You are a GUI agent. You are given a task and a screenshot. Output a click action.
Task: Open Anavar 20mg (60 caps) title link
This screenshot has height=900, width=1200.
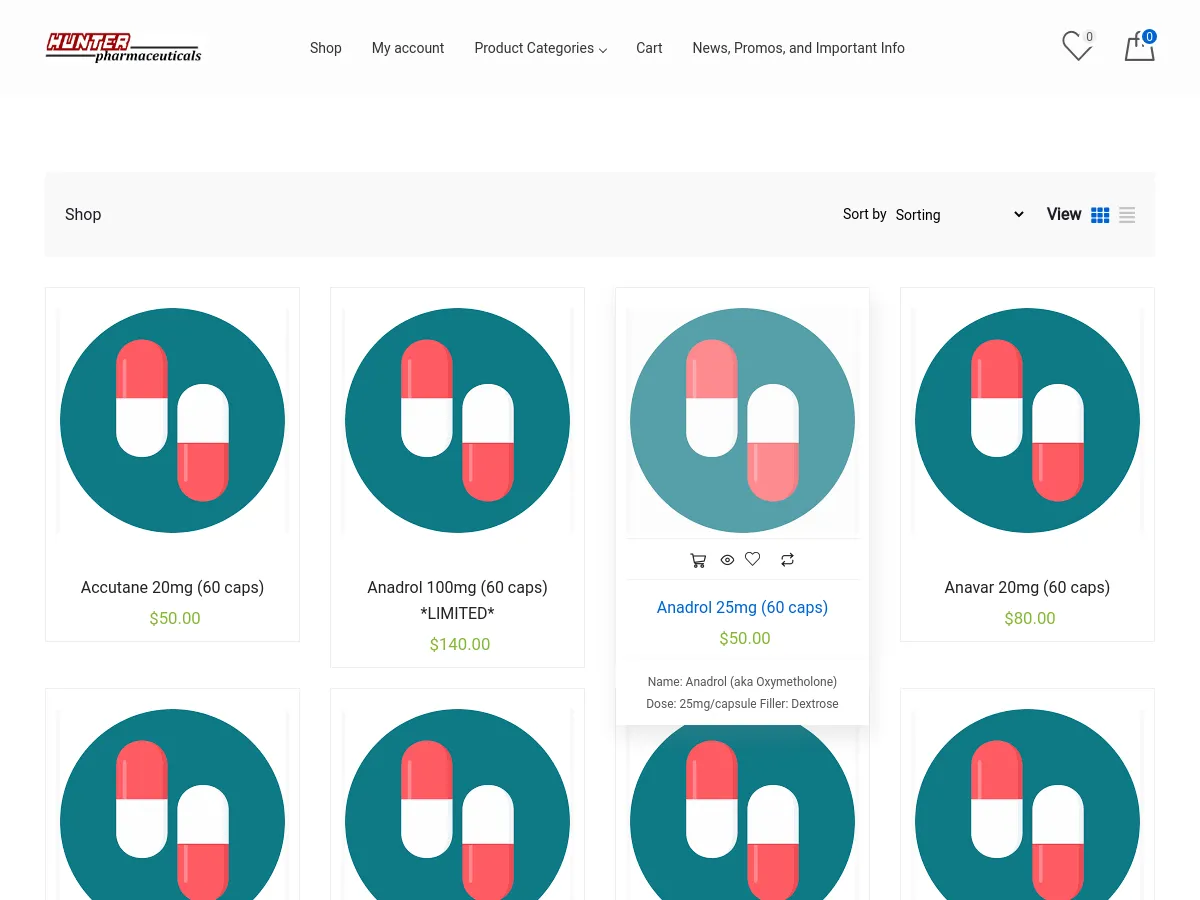pos(1027,587)
